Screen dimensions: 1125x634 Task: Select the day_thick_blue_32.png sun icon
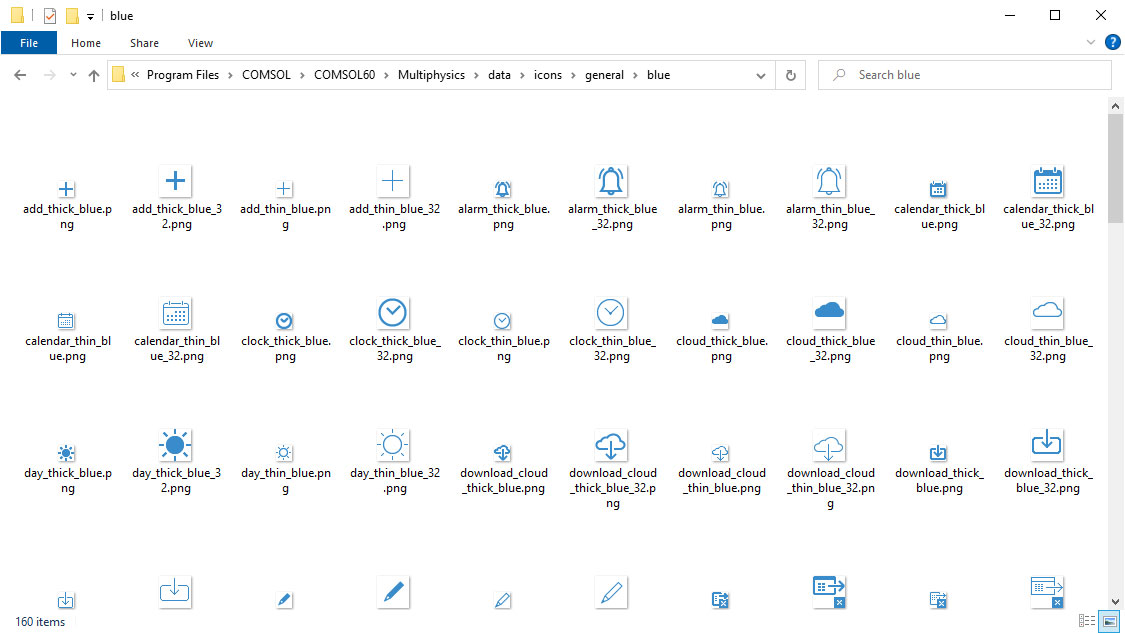pos(175,445)
